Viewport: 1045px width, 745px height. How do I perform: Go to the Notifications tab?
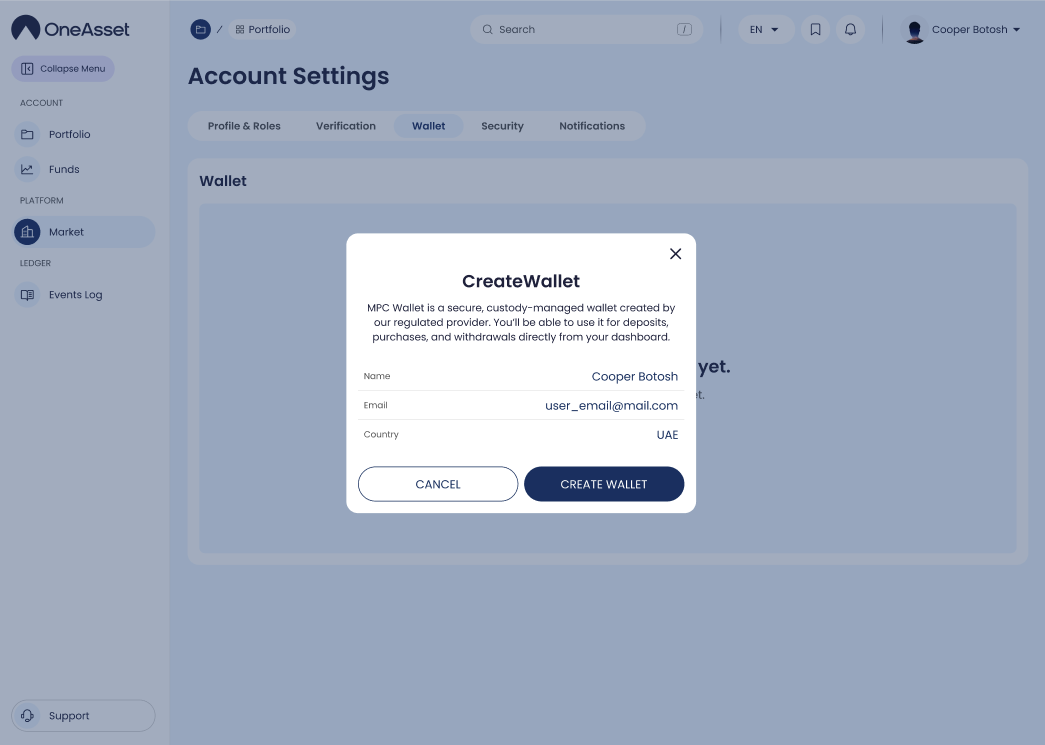592,126
